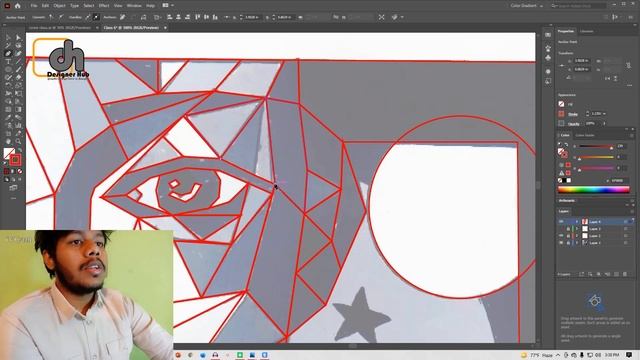Switch to the Libraries tab

pos(587,31)
